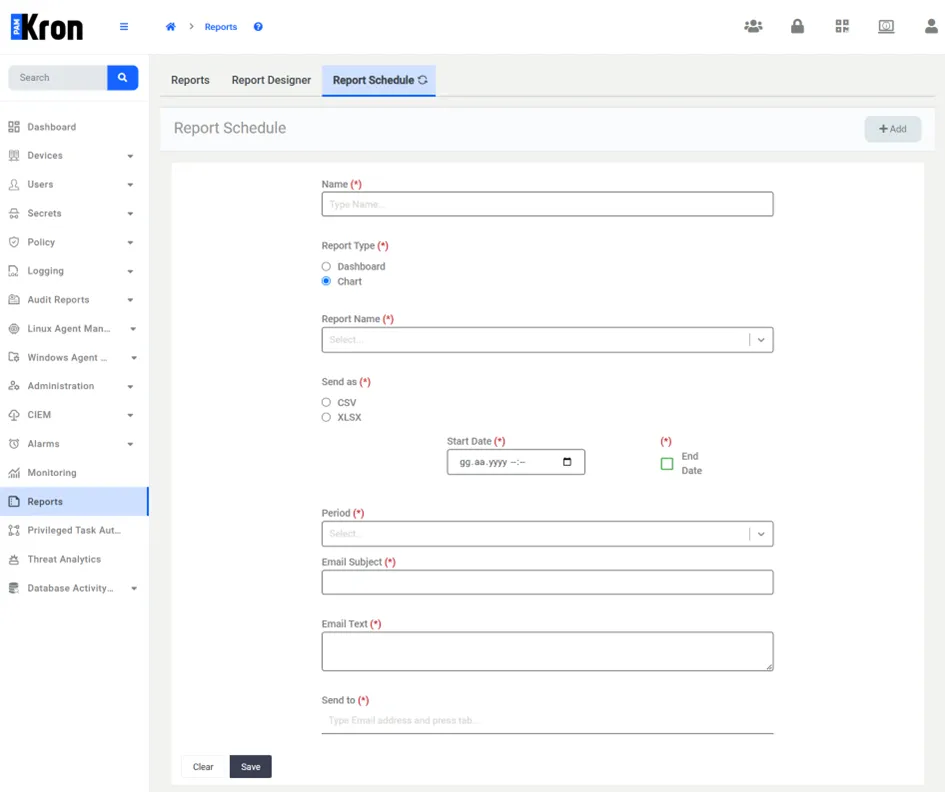Switch to the Report Designer tab
The image size is (945, 792).
[x=271, y=80]
